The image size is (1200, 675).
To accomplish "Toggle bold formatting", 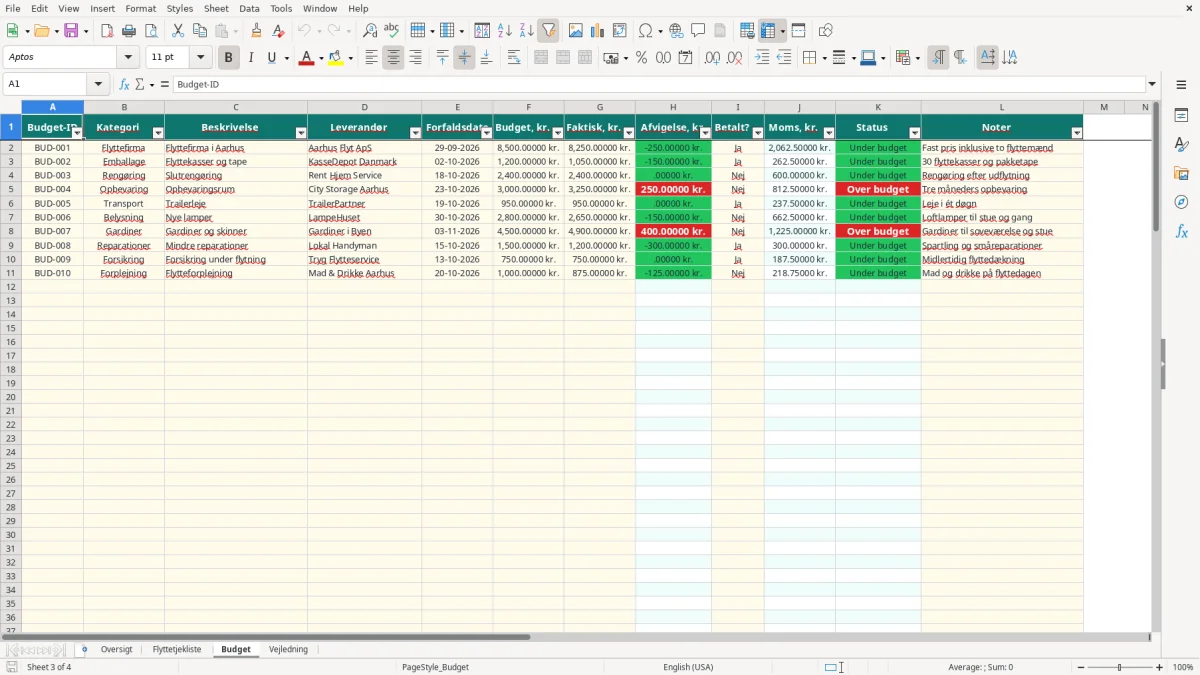I will click(228, 58).
